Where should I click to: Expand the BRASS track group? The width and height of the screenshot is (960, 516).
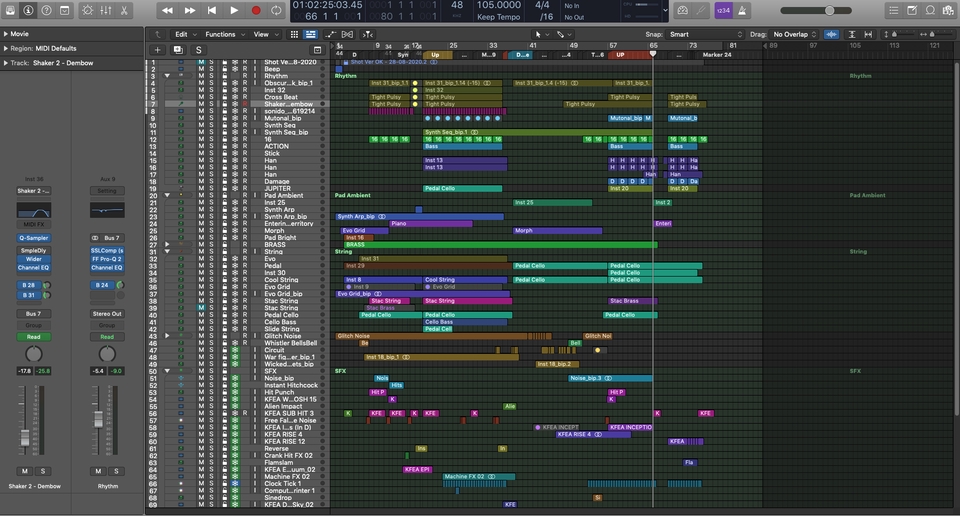tap(167, 244)
